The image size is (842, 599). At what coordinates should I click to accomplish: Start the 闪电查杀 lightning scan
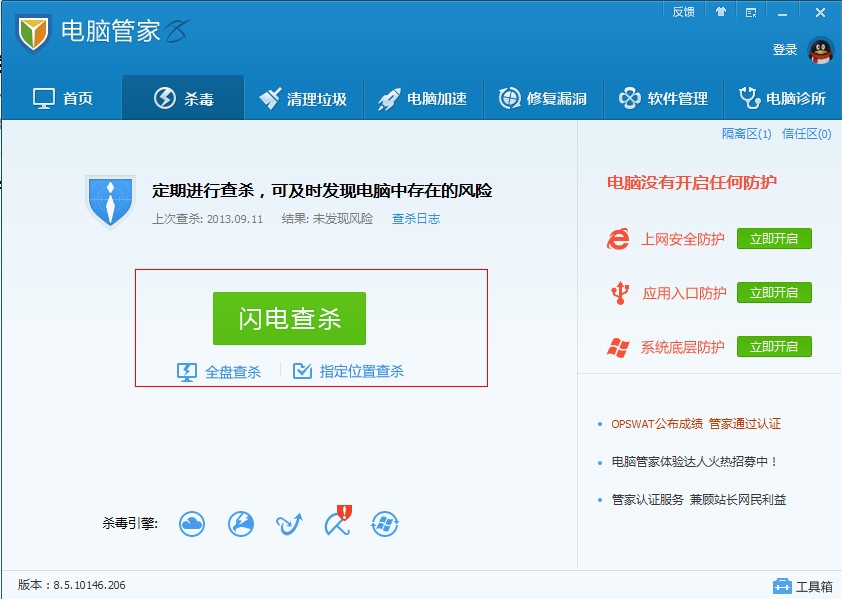click(x=289, y=319)
